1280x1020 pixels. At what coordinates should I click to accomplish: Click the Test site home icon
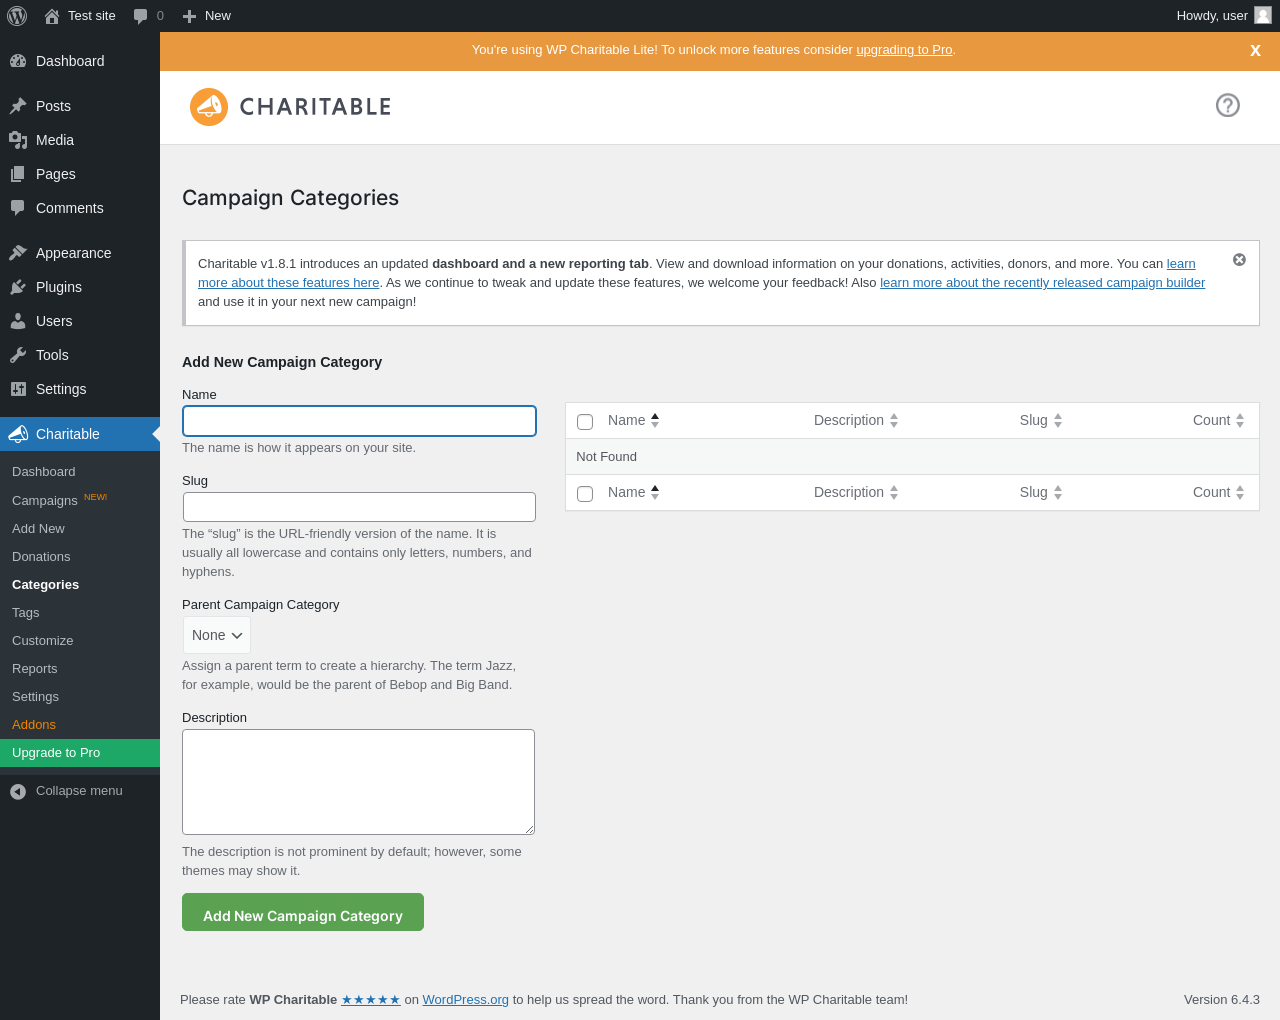pos(52,16)
